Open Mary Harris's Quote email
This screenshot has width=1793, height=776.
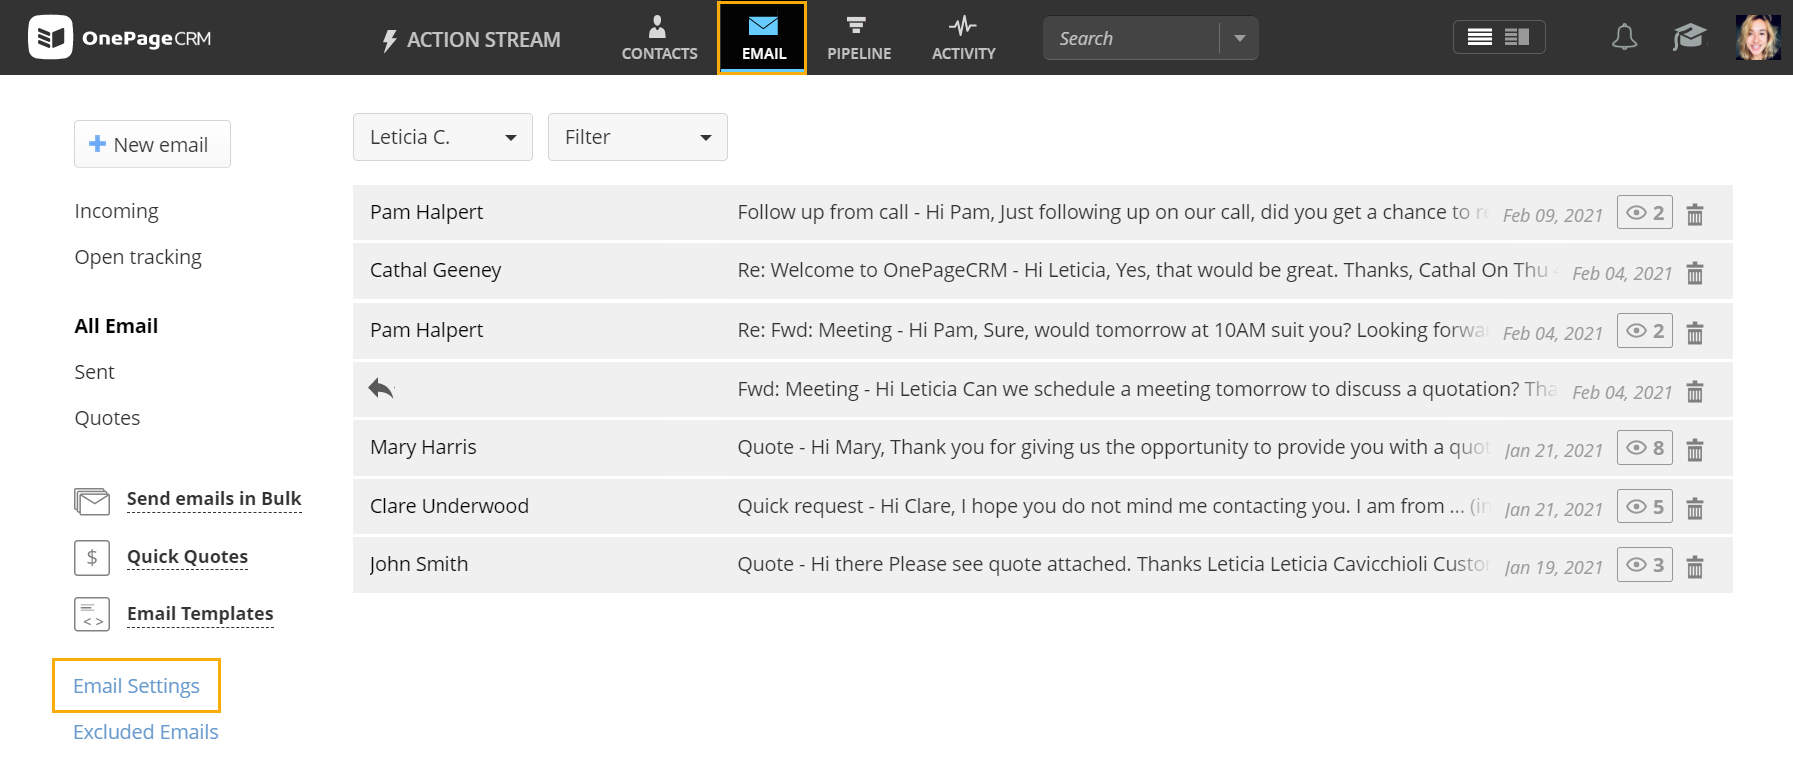(1042, 447)
